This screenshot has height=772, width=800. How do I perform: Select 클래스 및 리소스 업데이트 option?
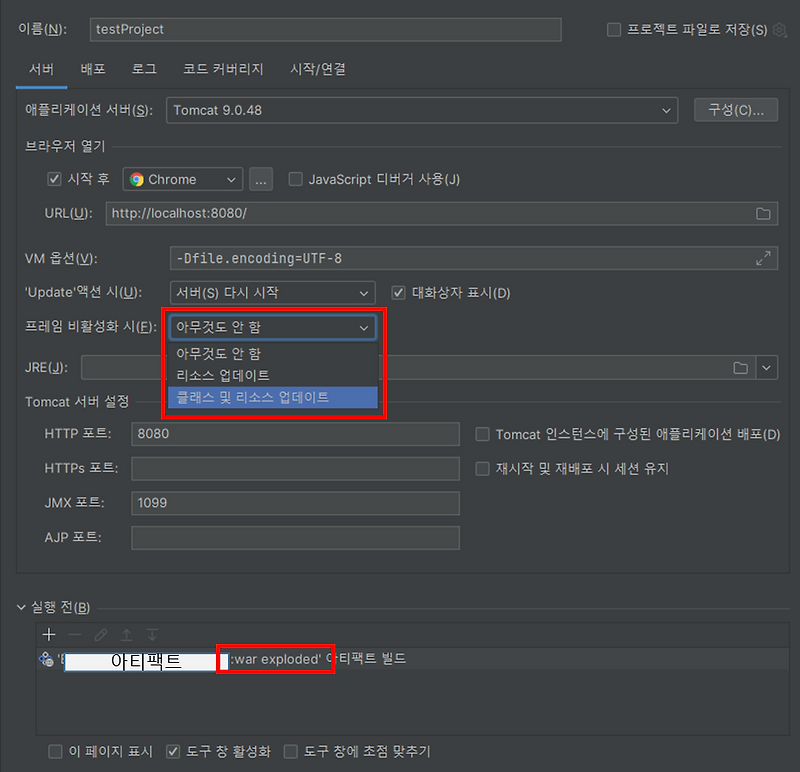(276, 397)
